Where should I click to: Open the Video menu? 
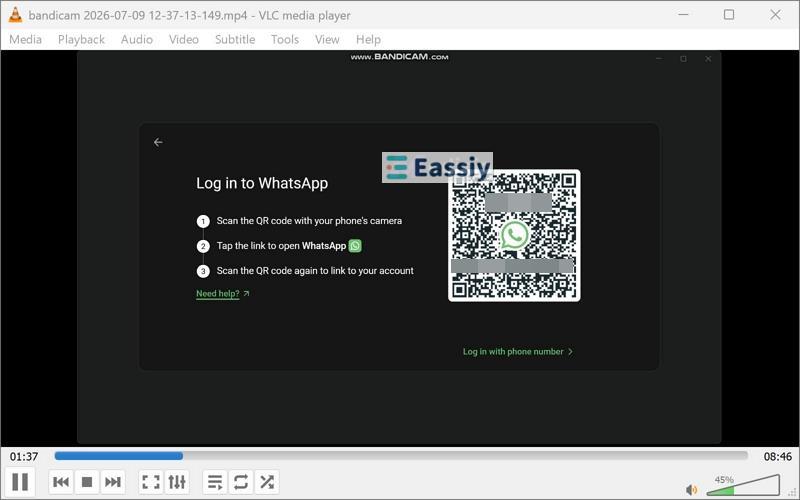[x=184, y=39]
